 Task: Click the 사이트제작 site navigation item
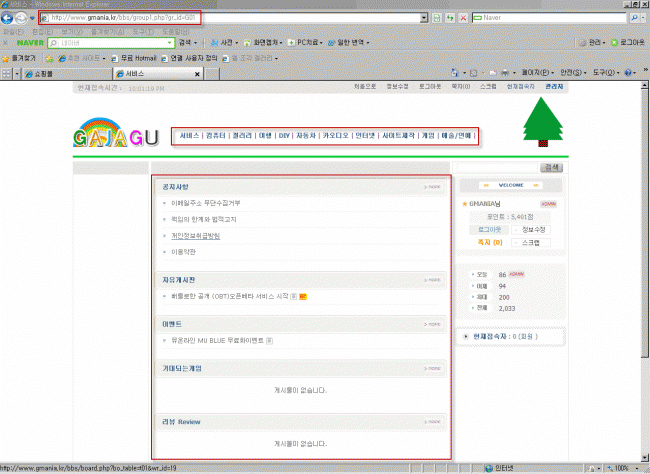(398, 136)
